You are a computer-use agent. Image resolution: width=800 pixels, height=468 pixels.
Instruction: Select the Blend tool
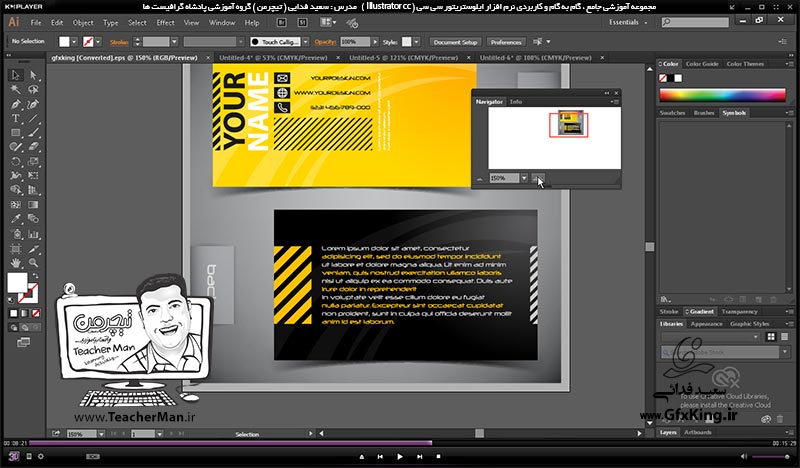tap(33, 219)
